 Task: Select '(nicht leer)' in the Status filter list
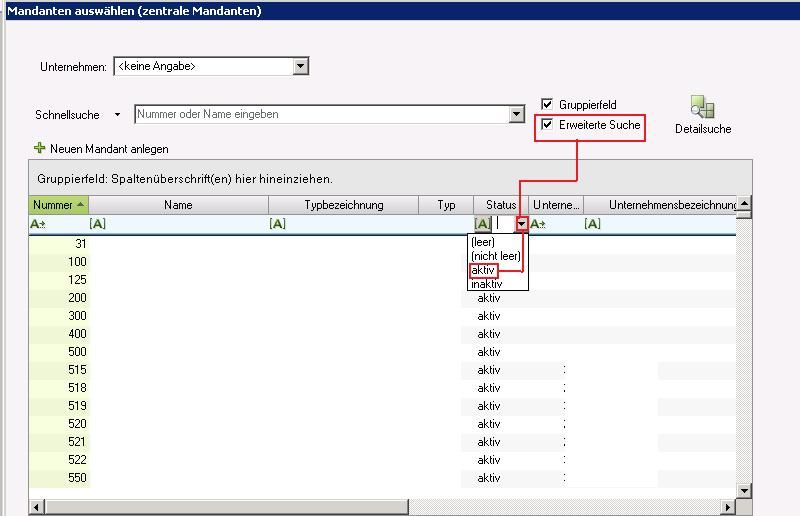pyautogui.click(x=496, y=256)
